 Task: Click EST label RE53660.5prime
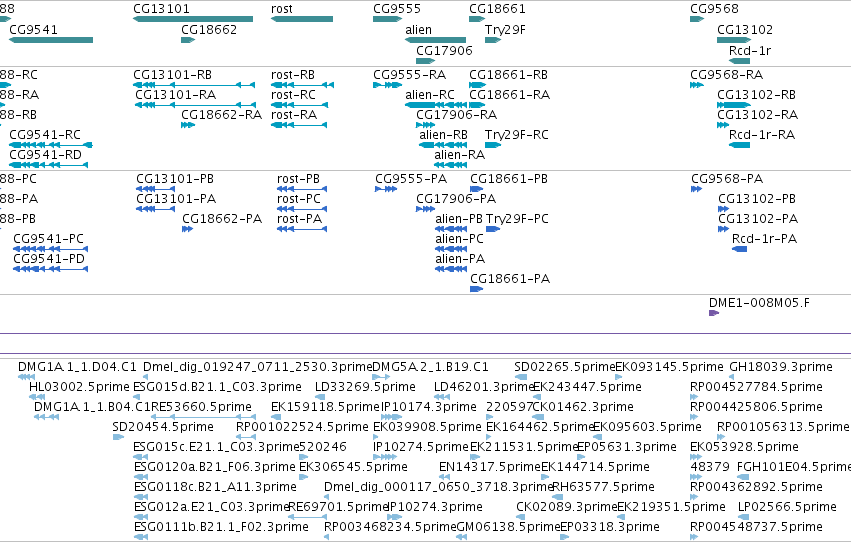pos(201,407)
